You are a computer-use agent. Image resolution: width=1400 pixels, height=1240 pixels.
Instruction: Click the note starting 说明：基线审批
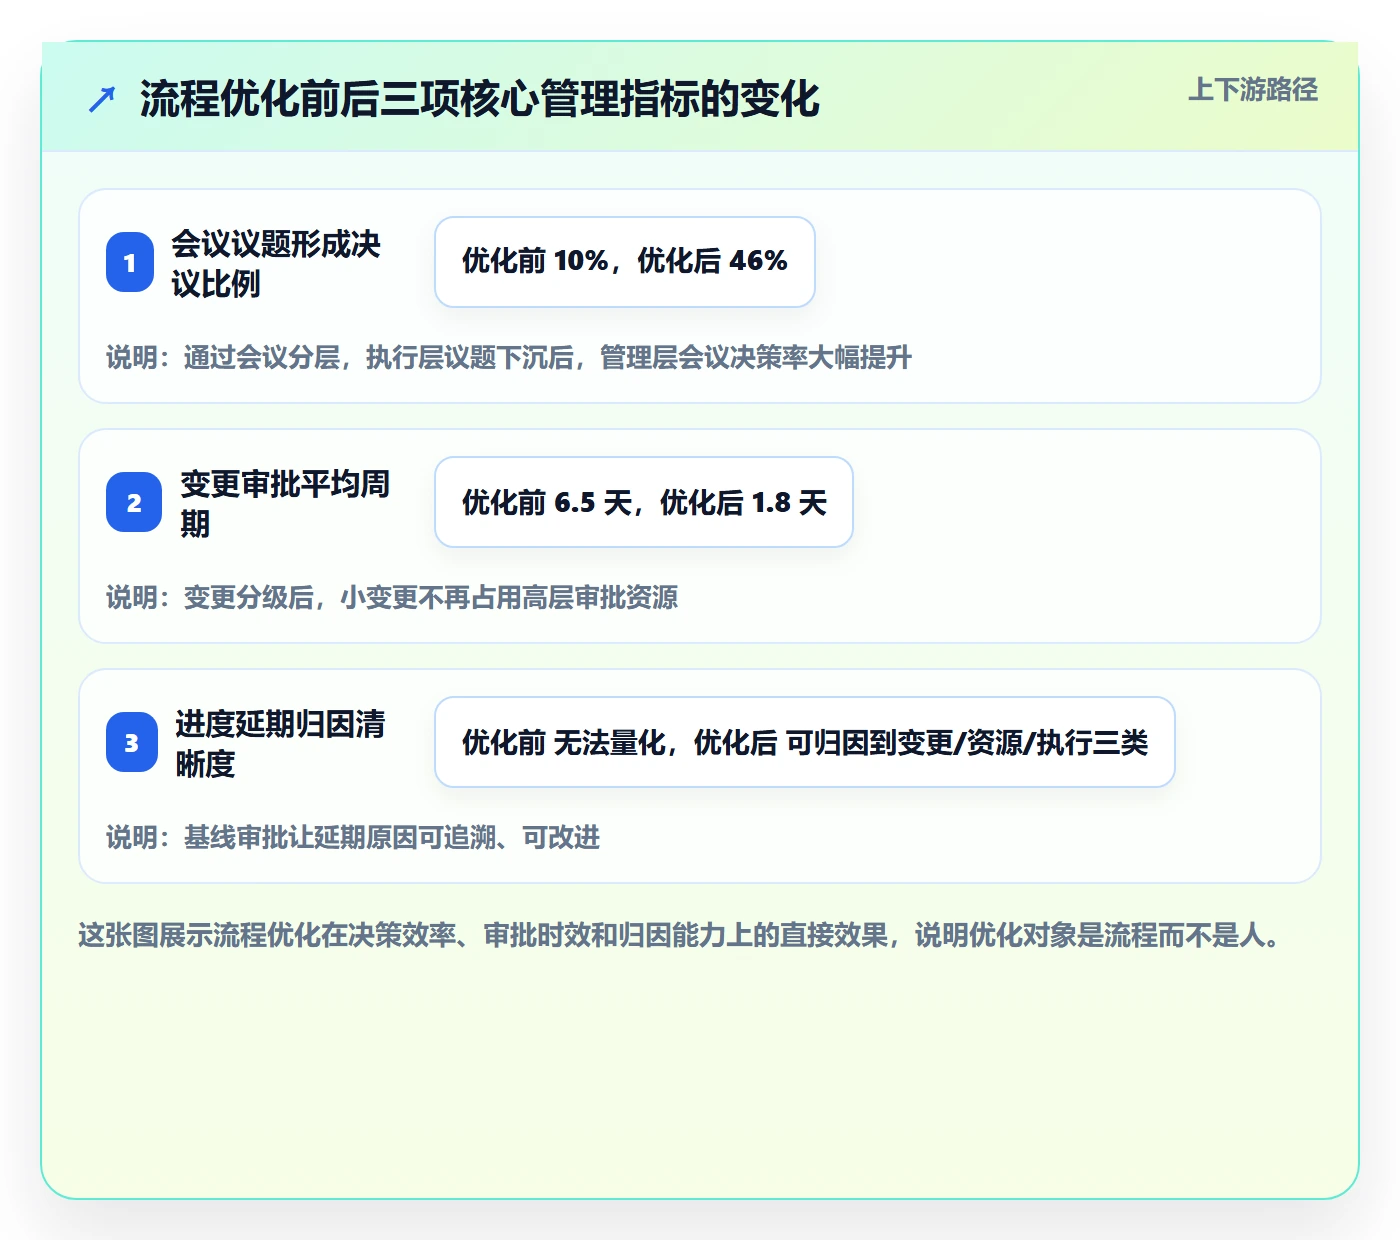(353, 837)
